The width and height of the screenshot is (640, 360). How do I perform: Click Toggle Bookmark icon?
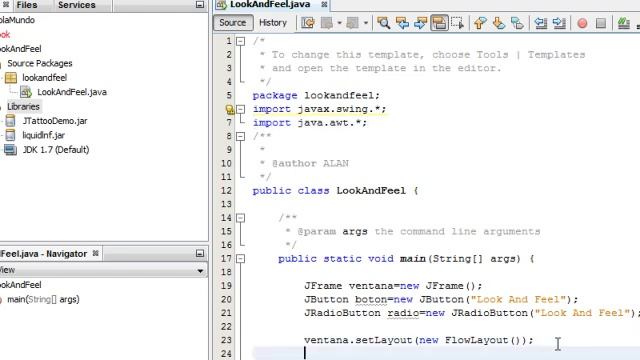tap(517, 23)
